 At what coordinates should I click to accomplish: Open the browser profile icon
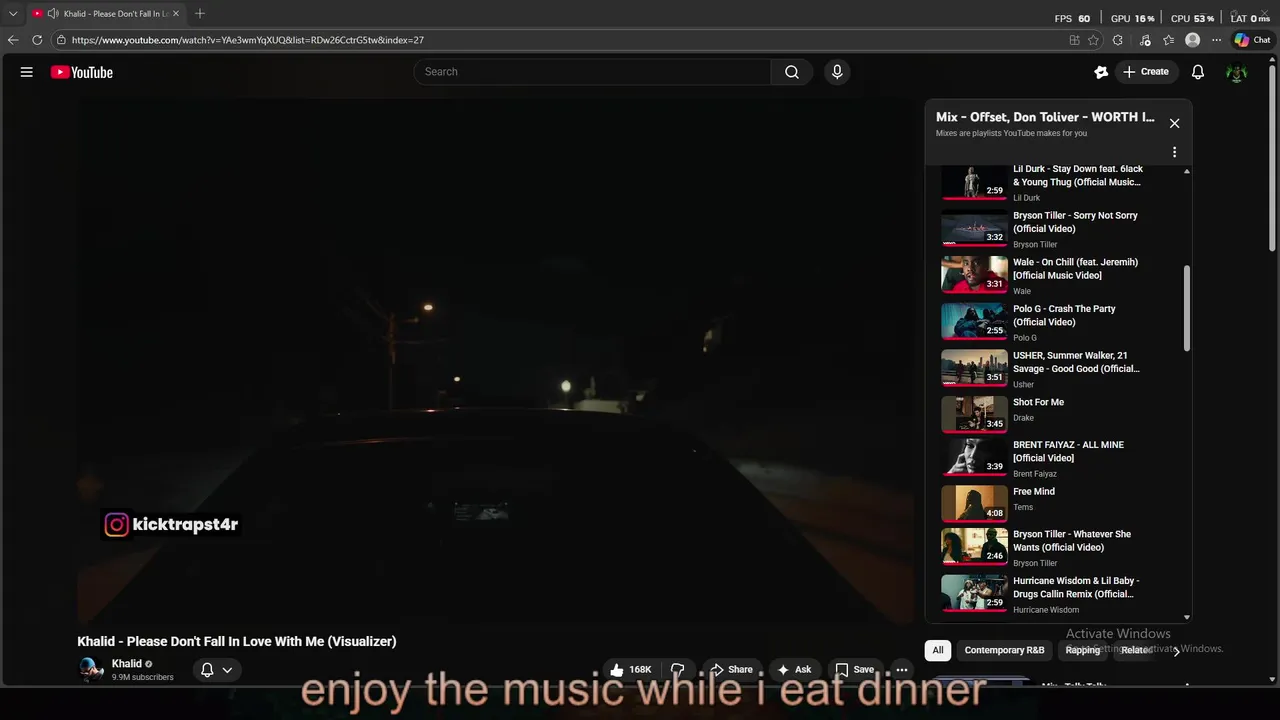1192,40
